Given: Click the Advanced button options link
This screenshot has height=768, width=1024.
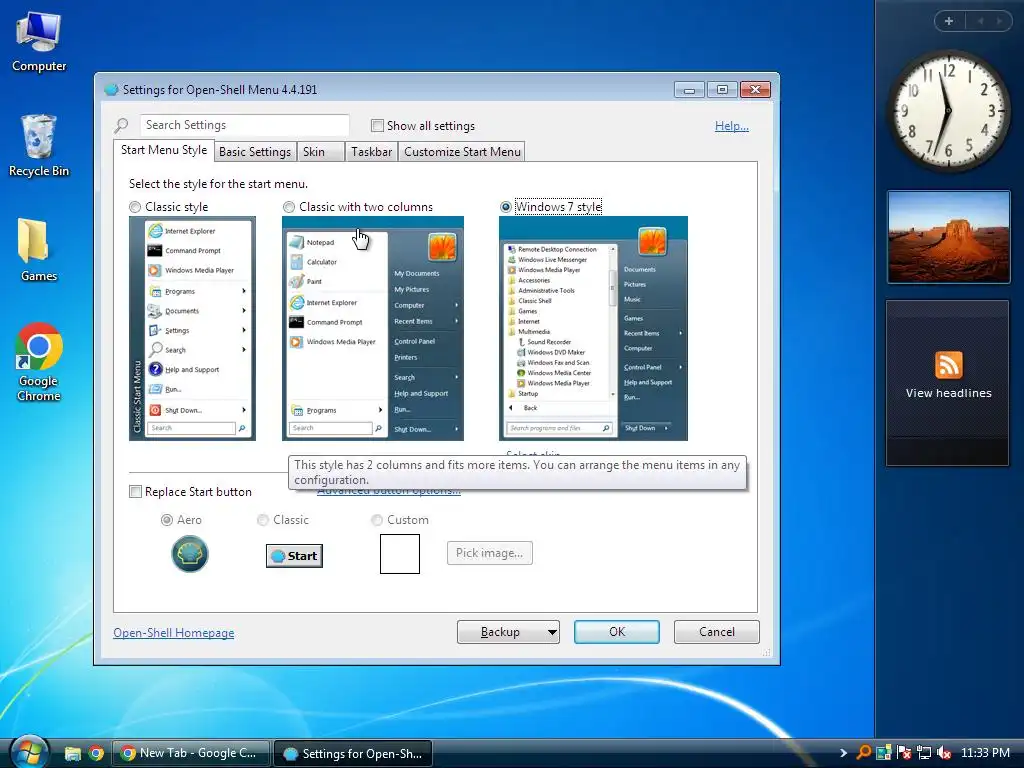Looking at the screenshot, I should pos(389,490).
